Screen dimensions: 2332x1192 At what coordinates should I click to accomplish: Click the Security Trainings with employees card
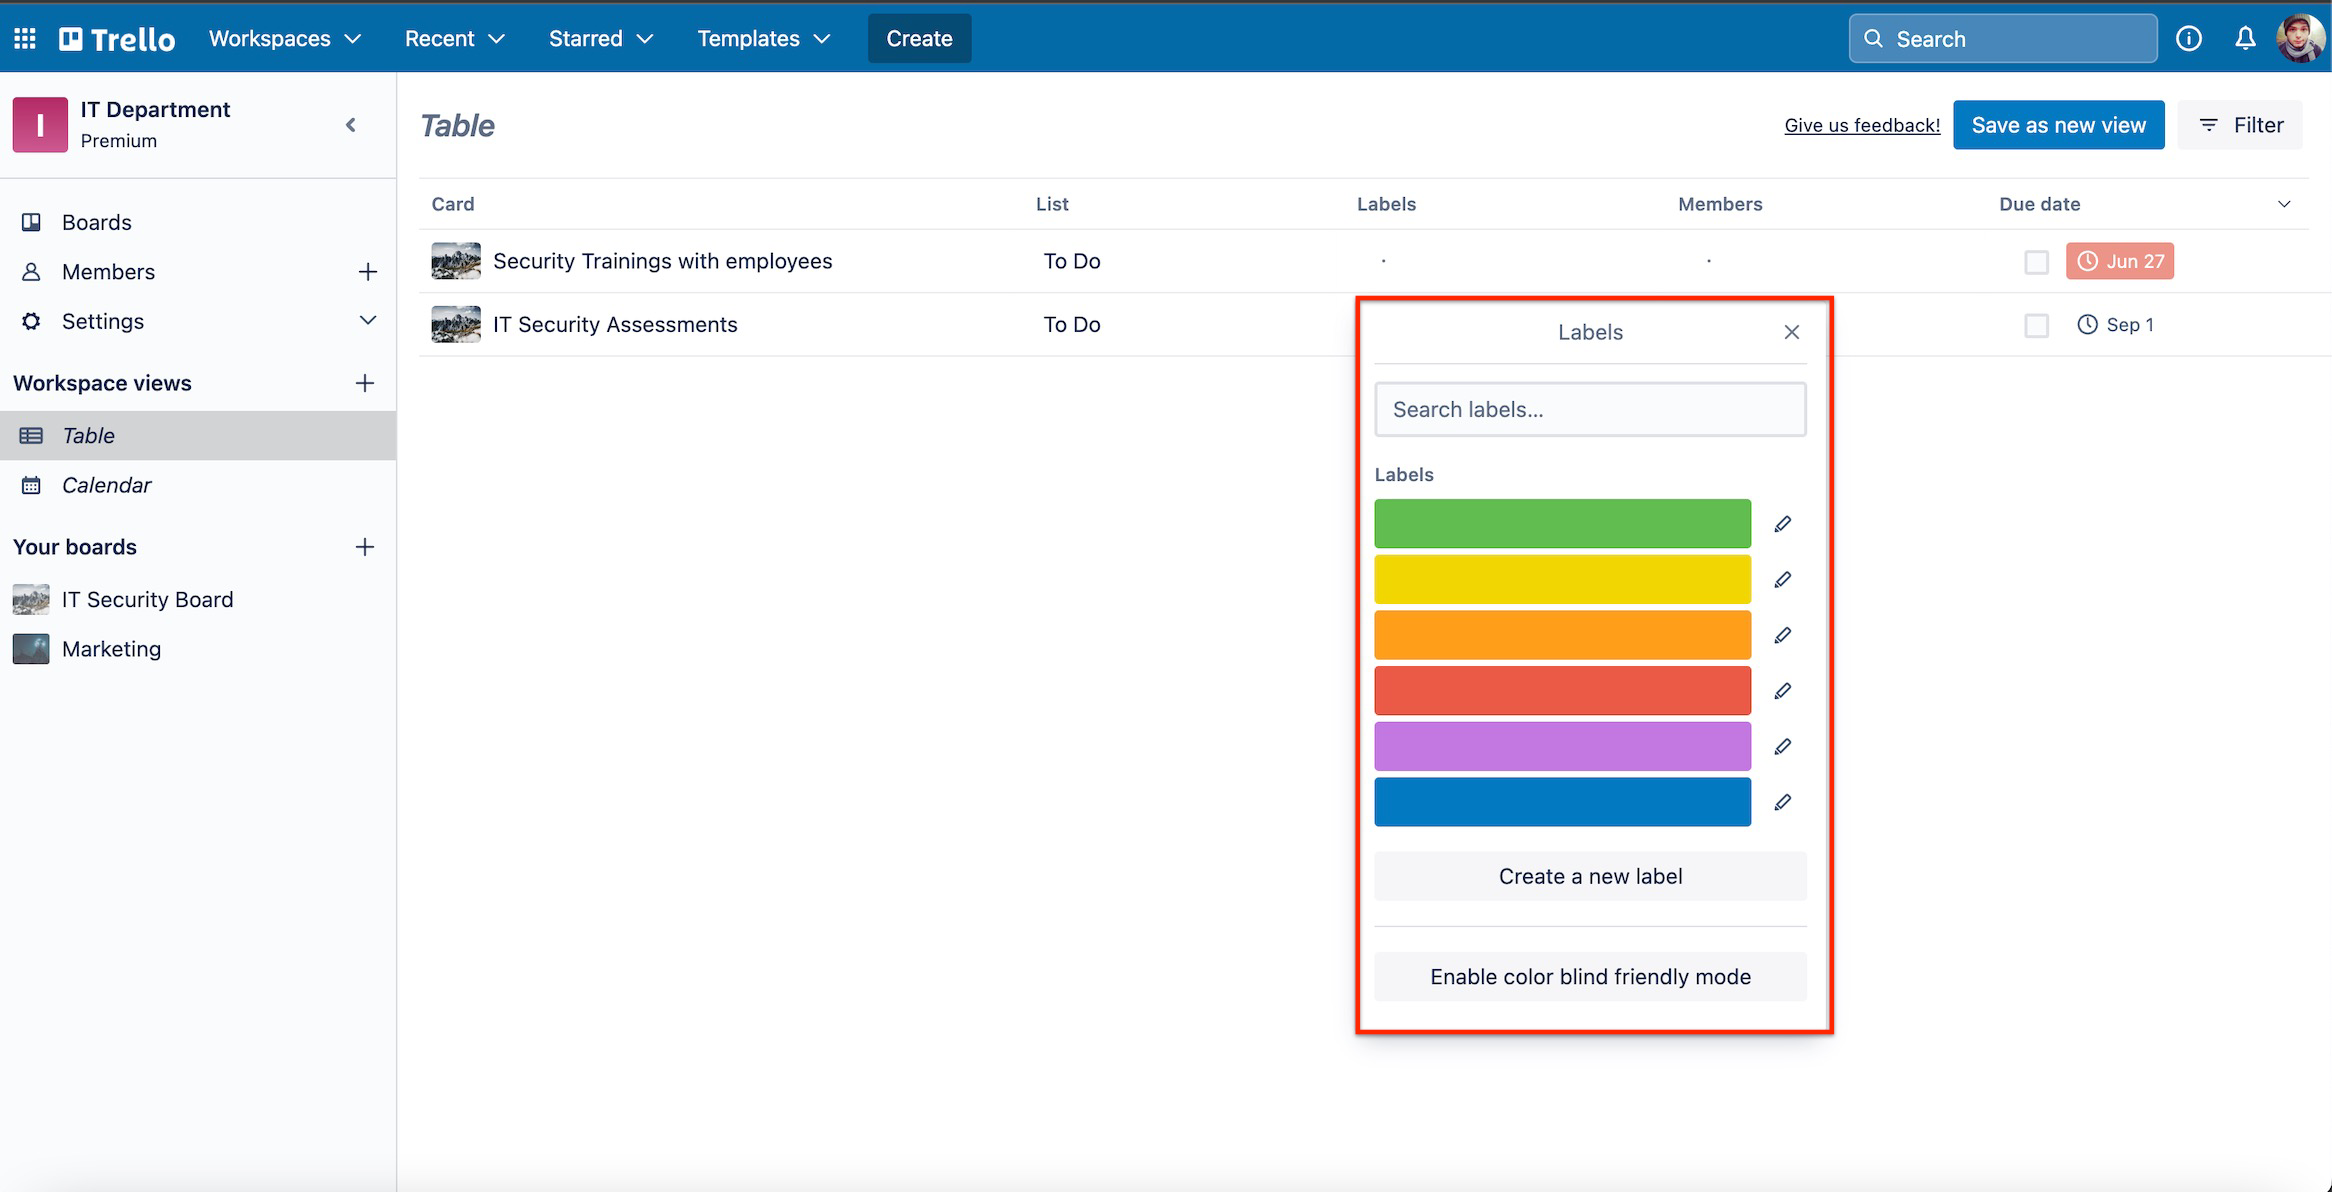point(662,261)
